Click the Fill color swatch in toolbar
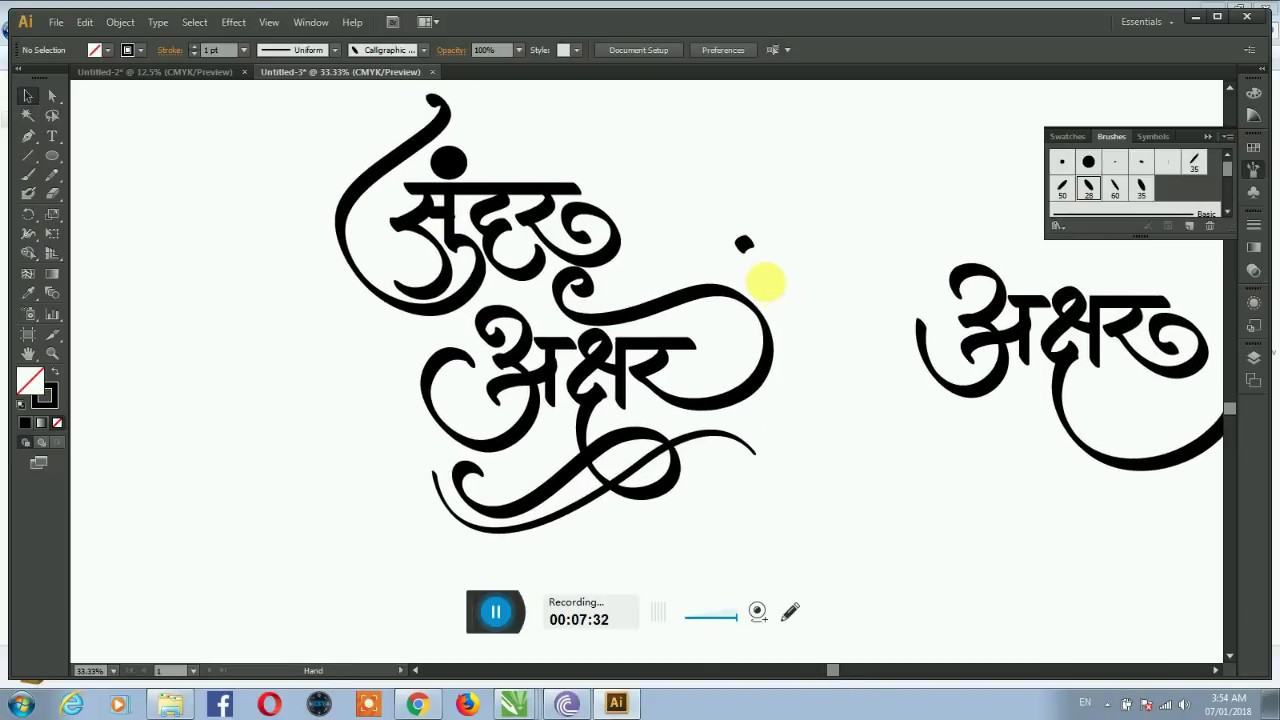The image size is (1280, 720). (x=30, y=381)
